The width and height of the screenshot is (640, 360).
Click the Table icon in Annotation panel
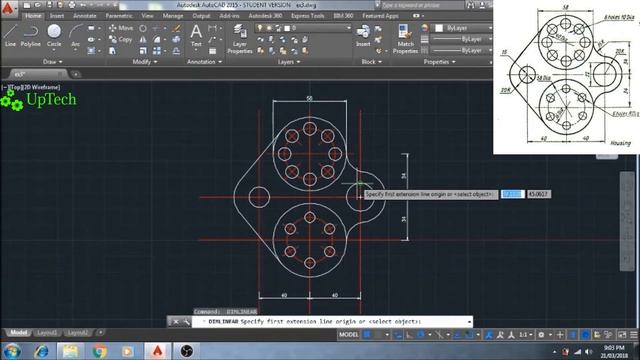coord(212,51)
